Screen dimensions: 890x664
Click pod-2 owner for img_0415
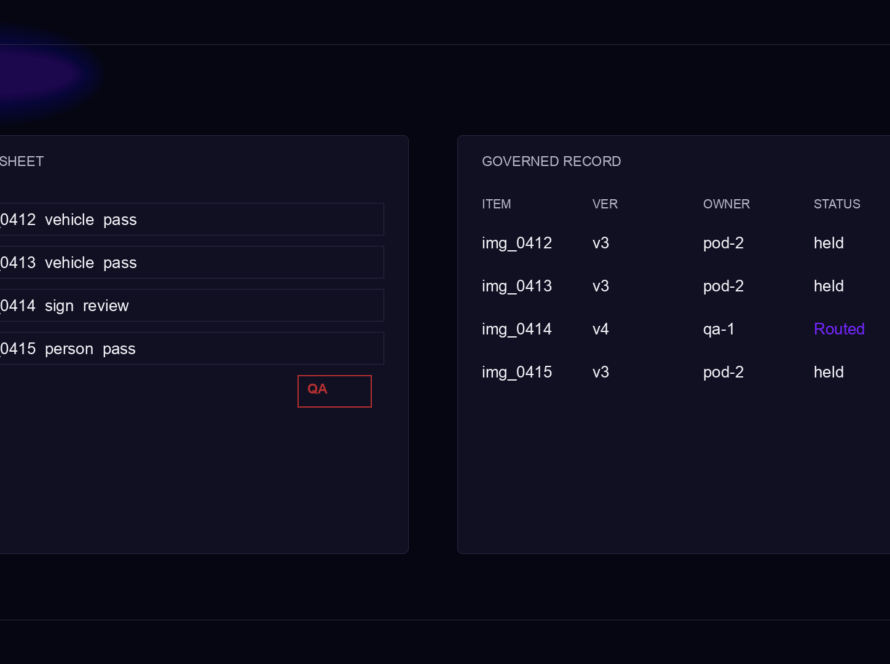pyautogui.click(x=723, y=373)
